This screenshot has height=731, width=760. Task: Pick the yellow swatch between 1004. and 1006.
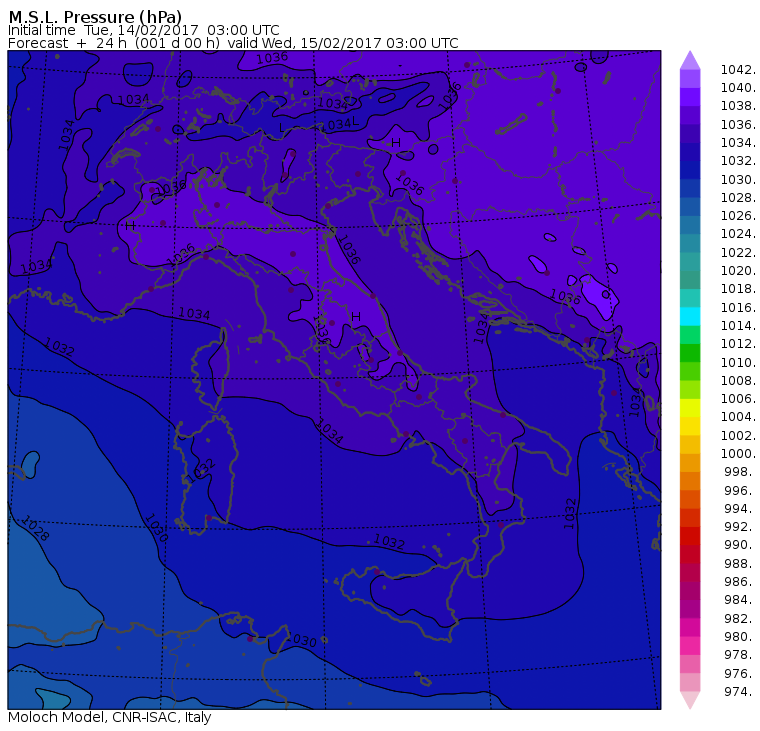click(690, 408)
